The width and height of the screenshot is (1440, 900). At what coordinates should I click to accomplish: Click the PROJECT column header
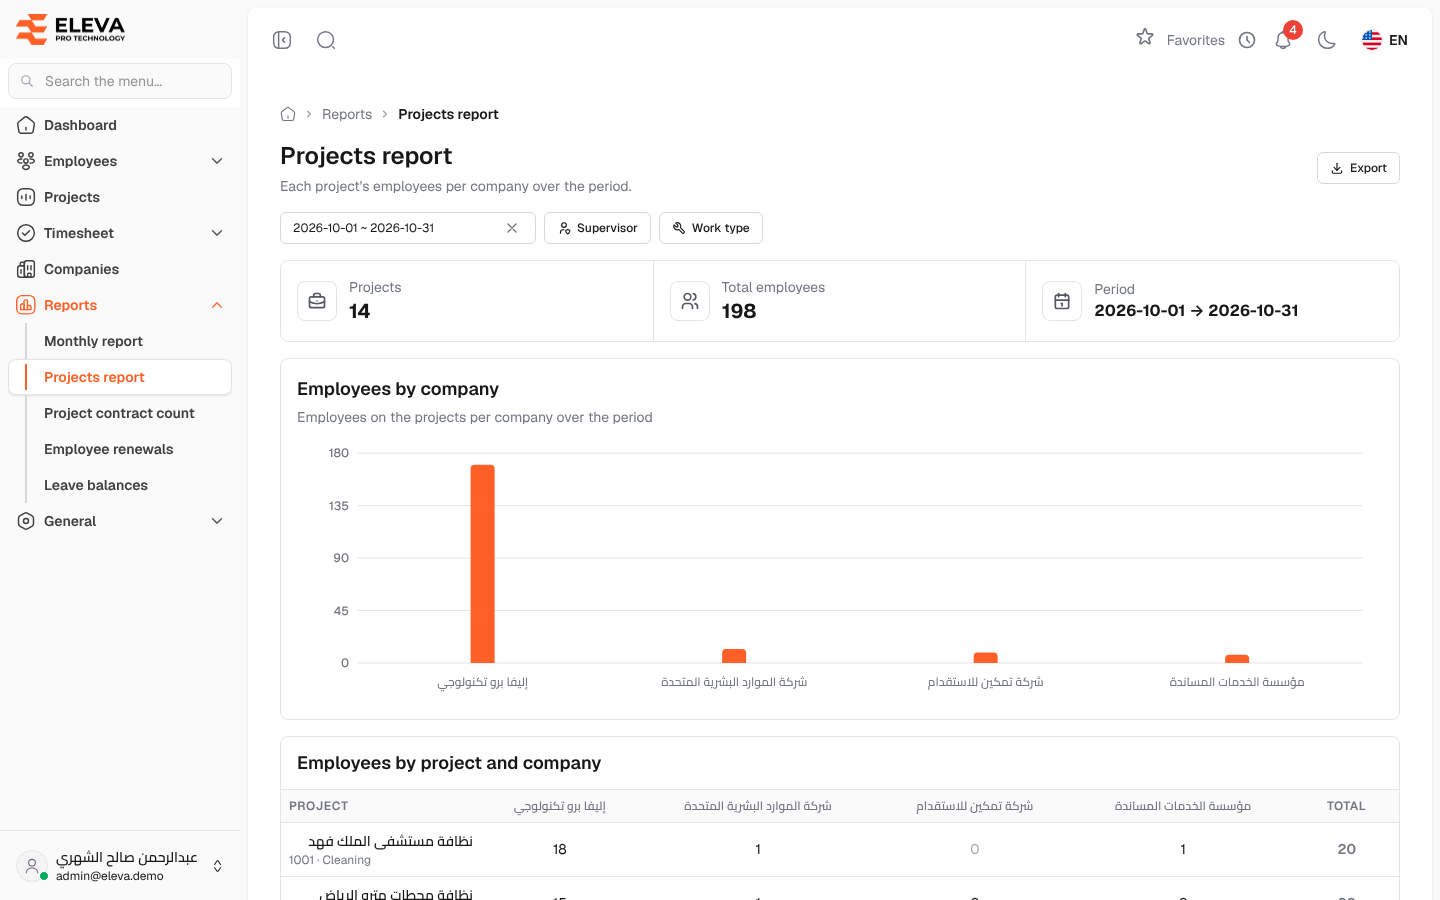click(319, 806)
